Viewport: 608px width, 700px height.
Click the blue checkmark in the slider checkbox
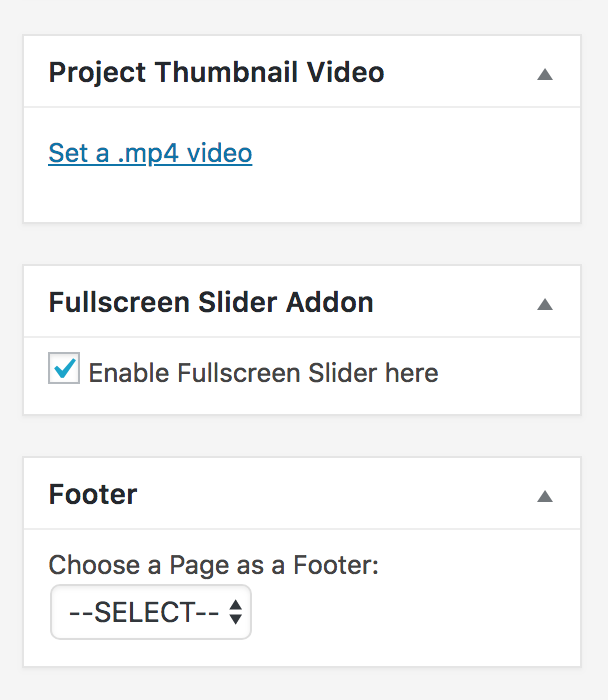pos(65,369)
